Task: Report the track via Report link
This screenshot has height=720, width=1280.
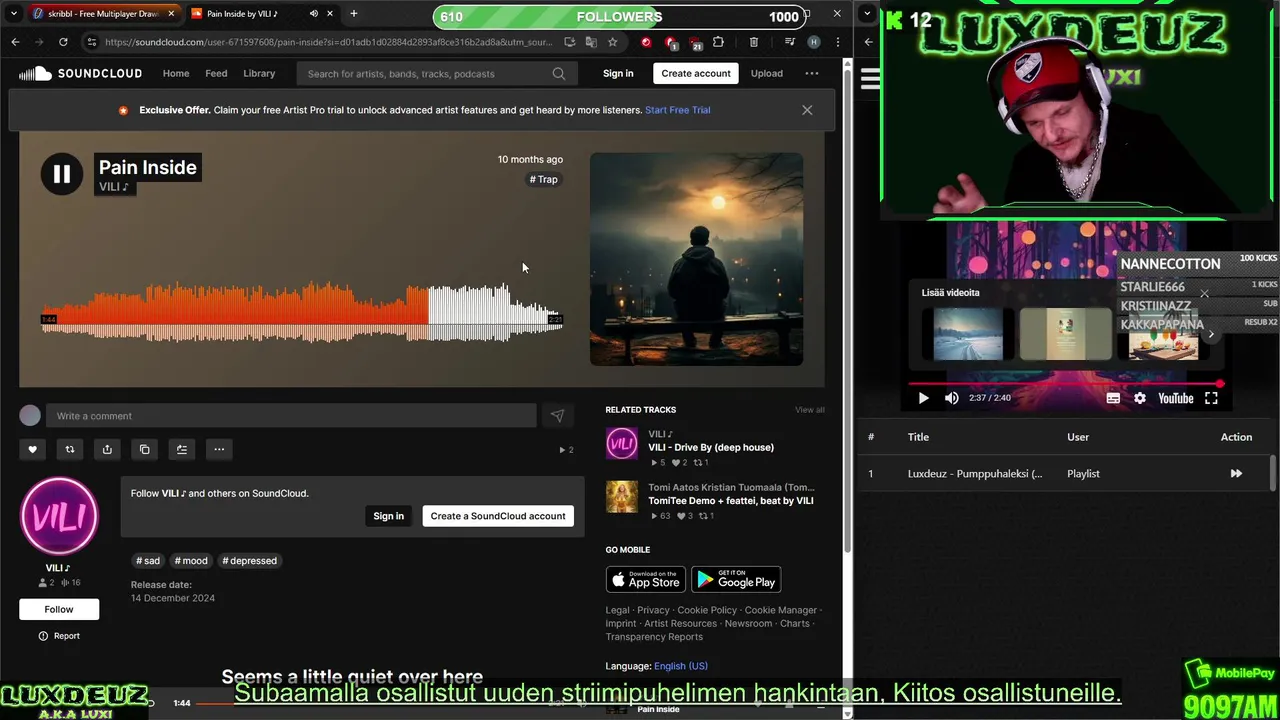Action: point(59,636)
